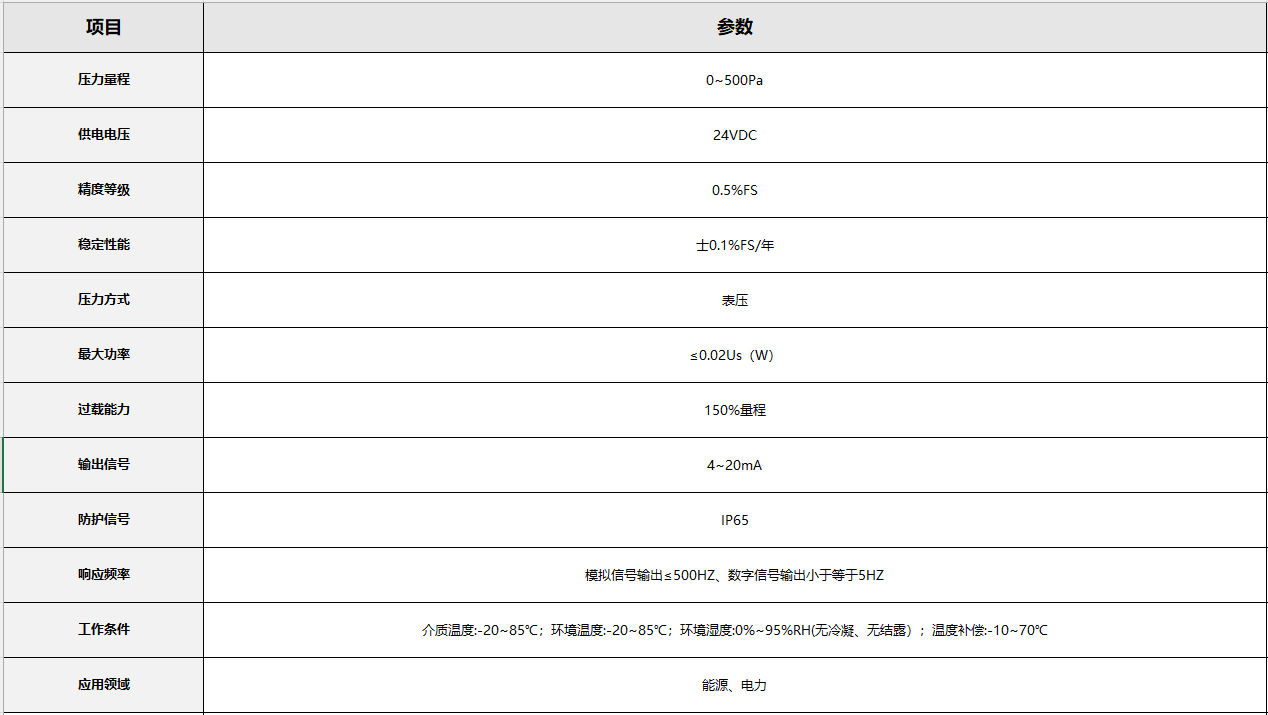Image resolution: width=1268 pixels, height=715 pixels.
Task: Click the 0.5%FS parameter value
Action: point(735,190)
